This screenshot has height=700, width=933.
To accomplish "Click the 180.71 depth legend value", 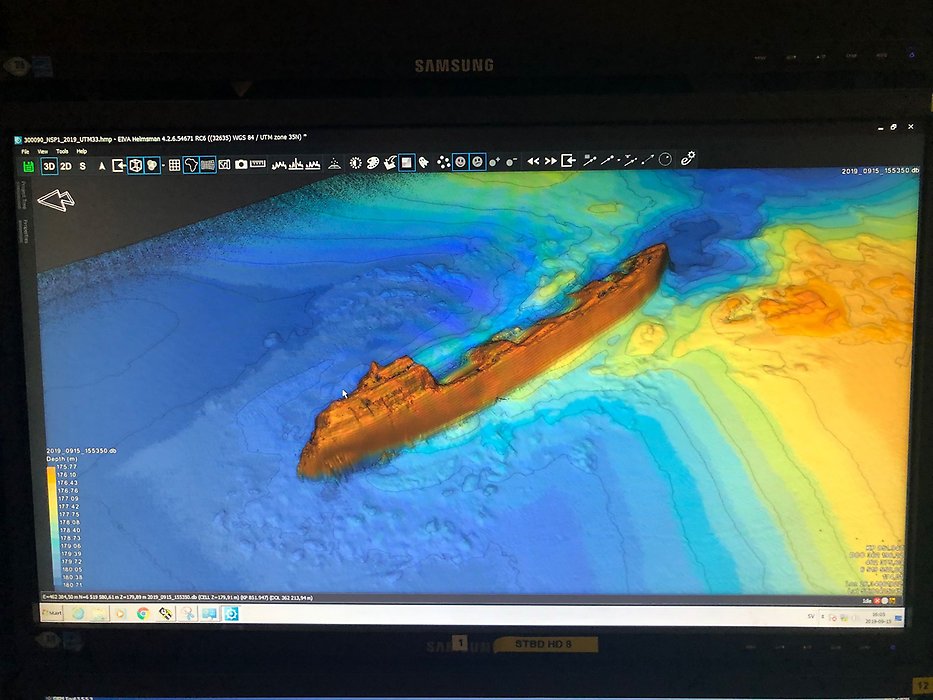I will [x=72, y=585].
